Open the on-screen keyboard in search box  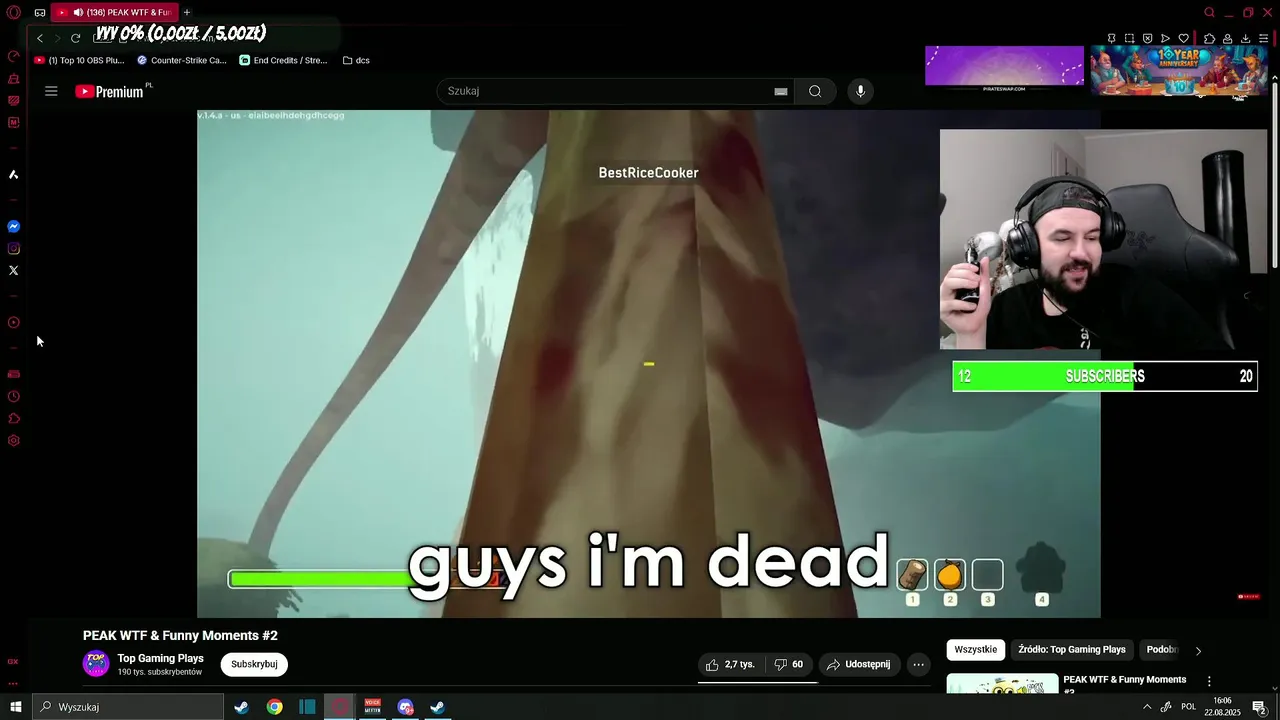point(781,91)
